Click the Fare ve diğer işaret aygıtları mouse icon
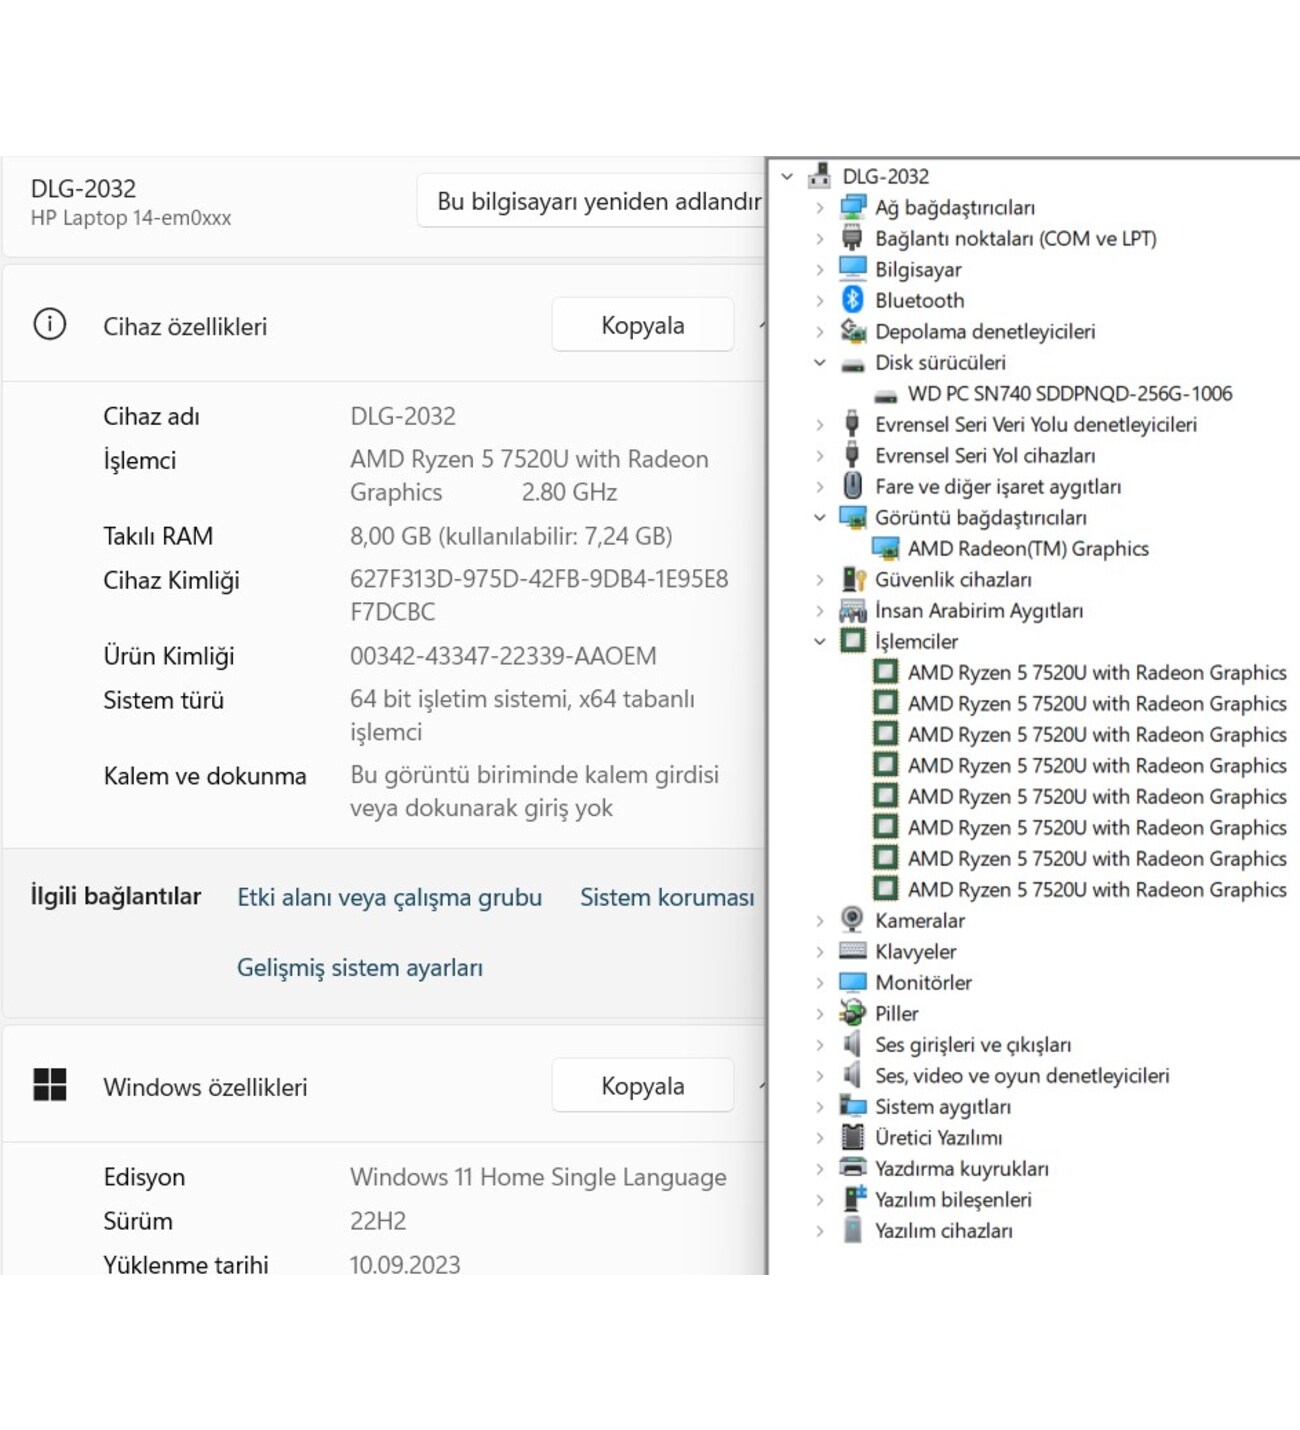 coord(852,486)
